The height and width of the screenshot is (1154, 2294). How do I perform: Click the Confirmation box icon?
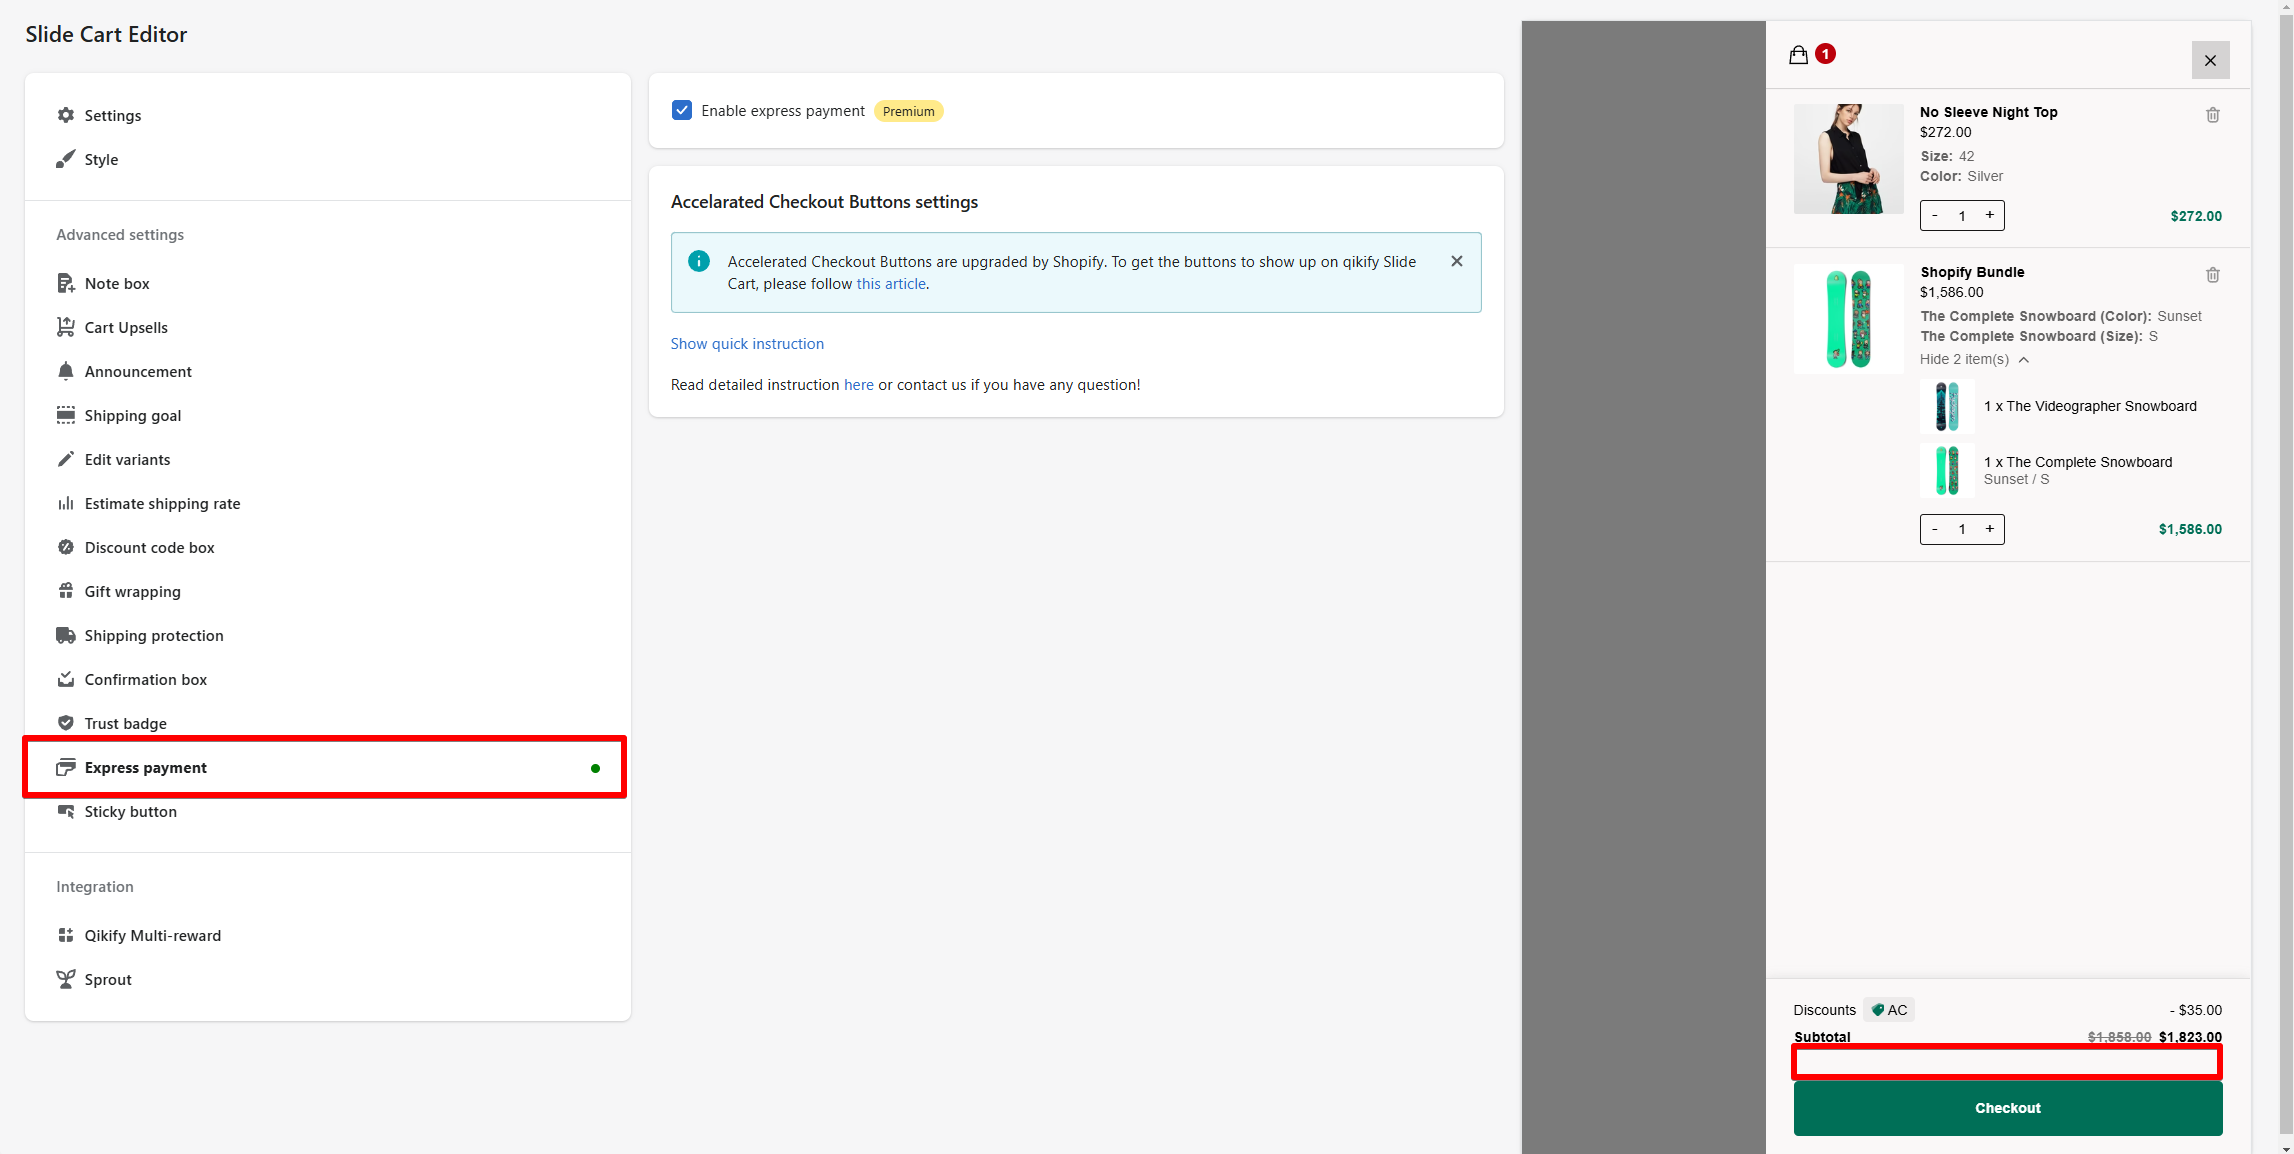[x=66, y=679]
